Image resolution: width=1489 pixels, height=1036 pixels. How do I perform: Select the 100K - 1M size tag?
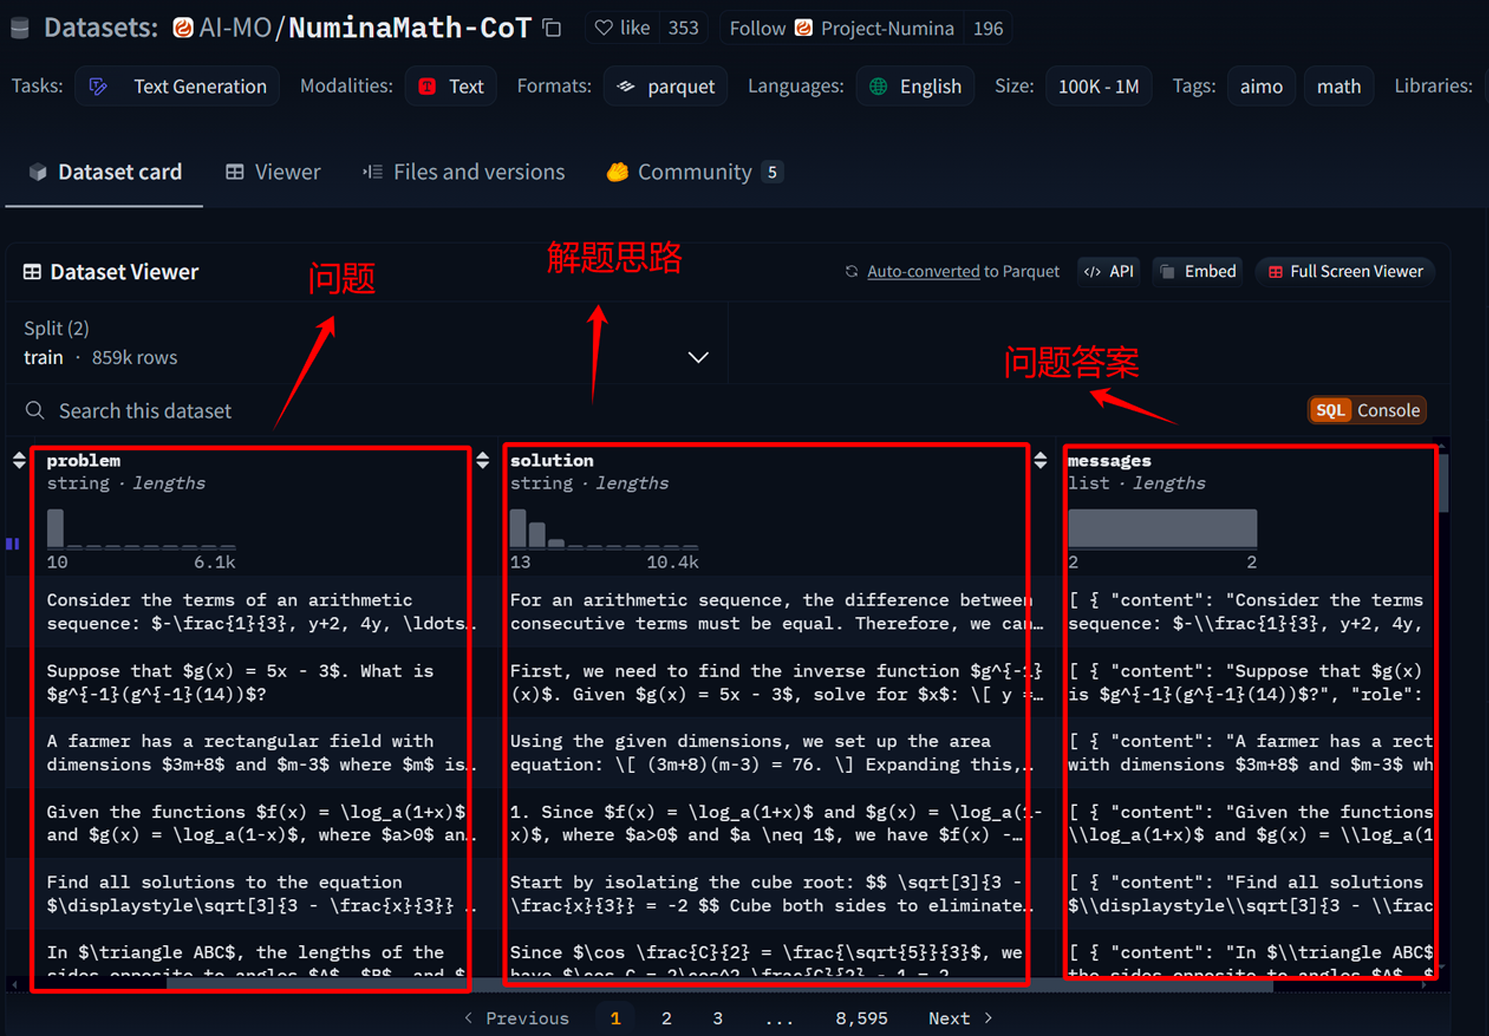[1098, 86]
